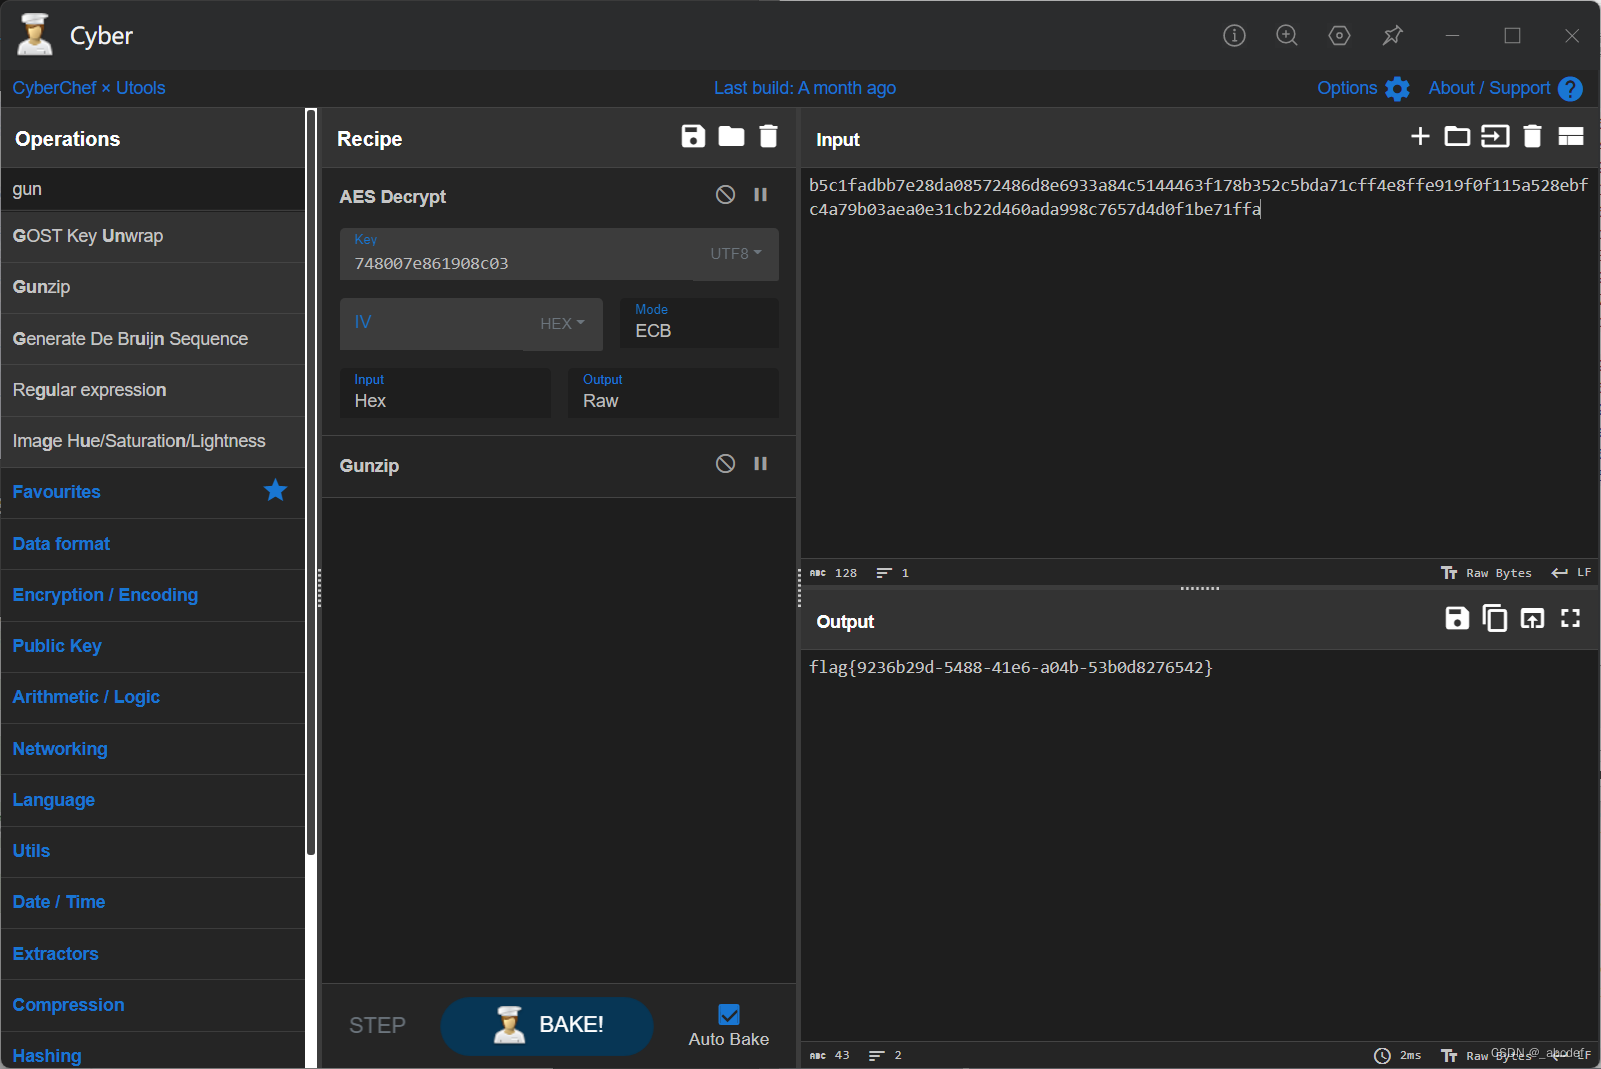Save output to file
The width and height of the screenshot is (1601, 1069).
click(x=1457, y=619)
